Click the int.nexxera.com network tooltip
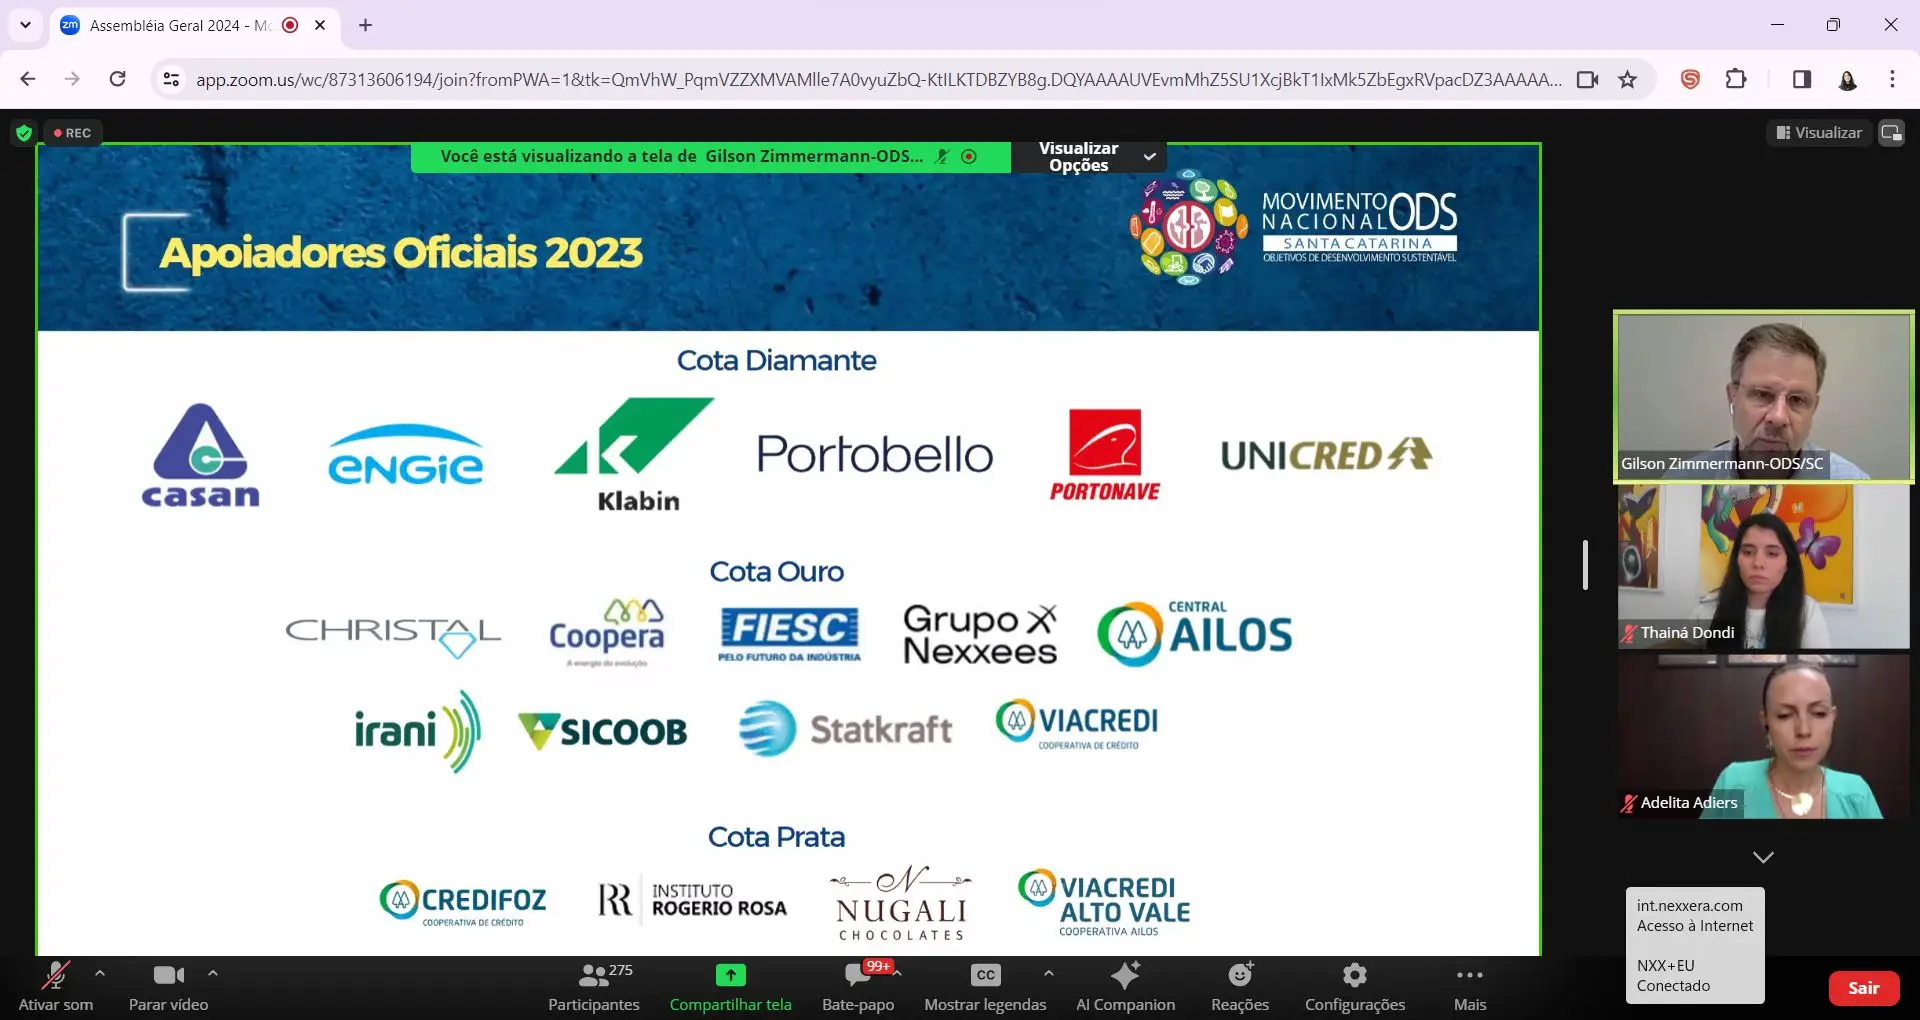This screenshot has width=1920, height=1020. click(1695, 945)
